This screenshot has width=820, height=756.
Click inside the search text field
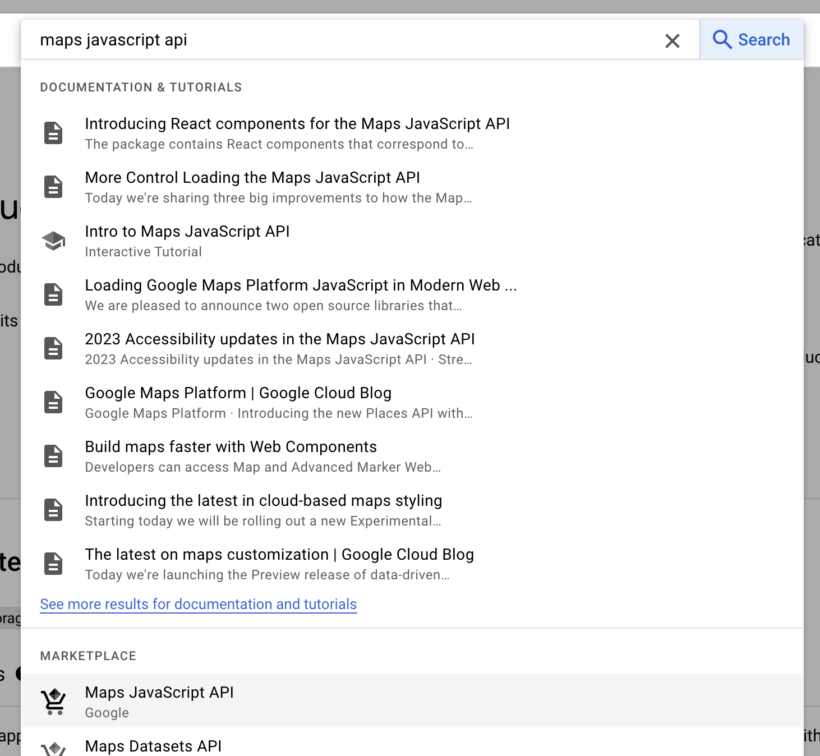pos(340,41)
